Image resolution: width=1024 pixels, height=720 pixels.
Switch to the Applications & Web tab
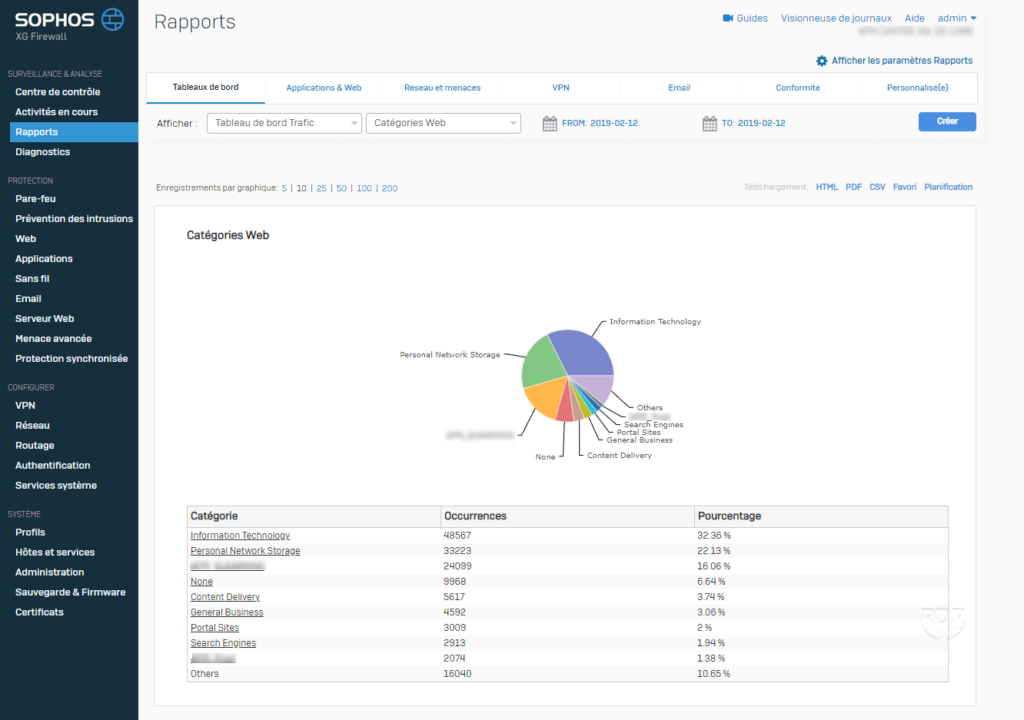coord(323,88)
